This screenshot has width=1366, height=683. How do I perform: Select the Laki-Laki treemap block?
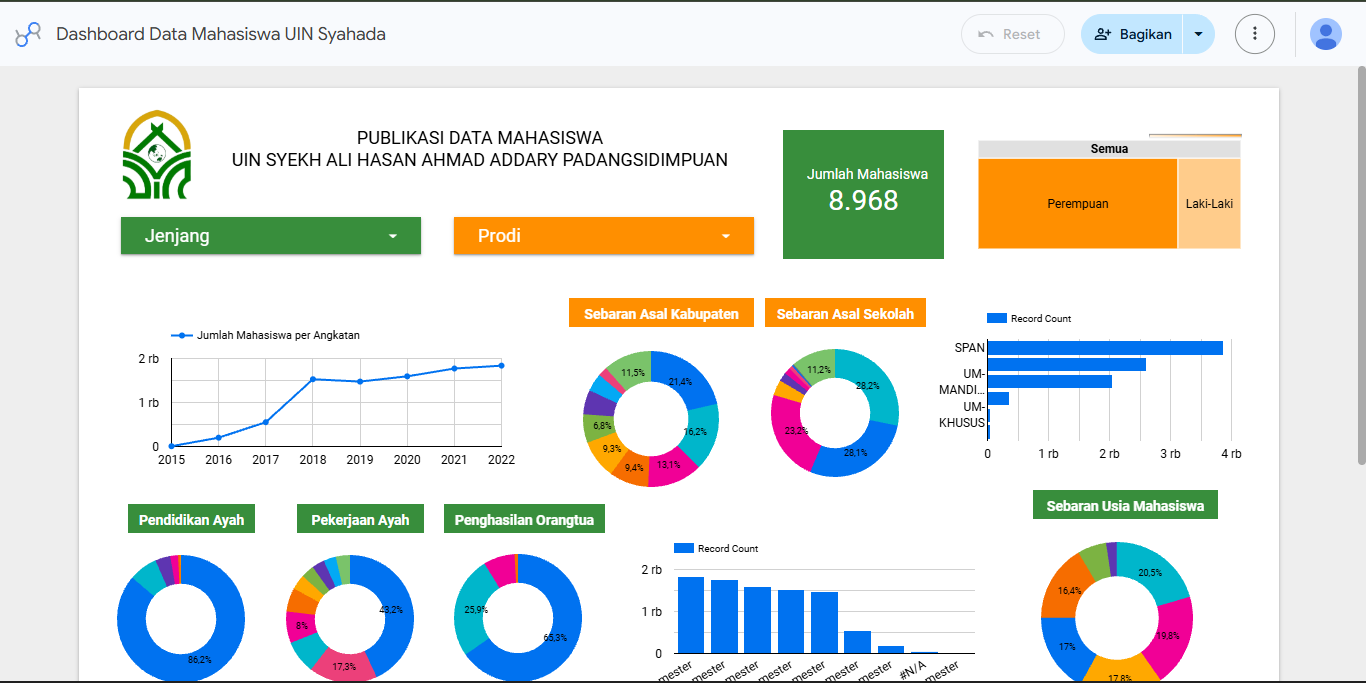coord(1209,204)
